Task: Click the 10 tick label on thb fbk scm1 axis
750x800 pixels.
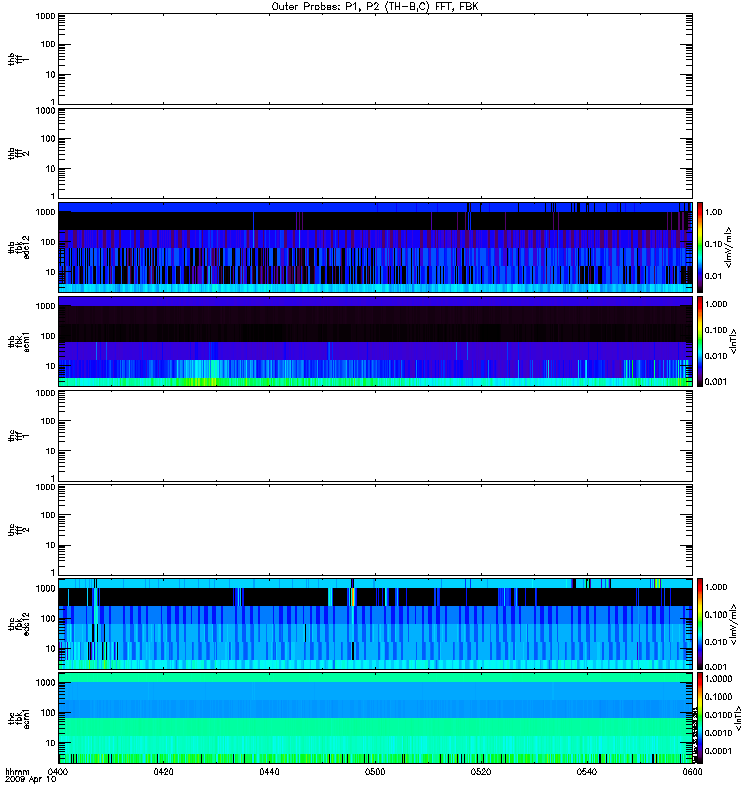Action: pyautogui.click(x=51, y=366)
